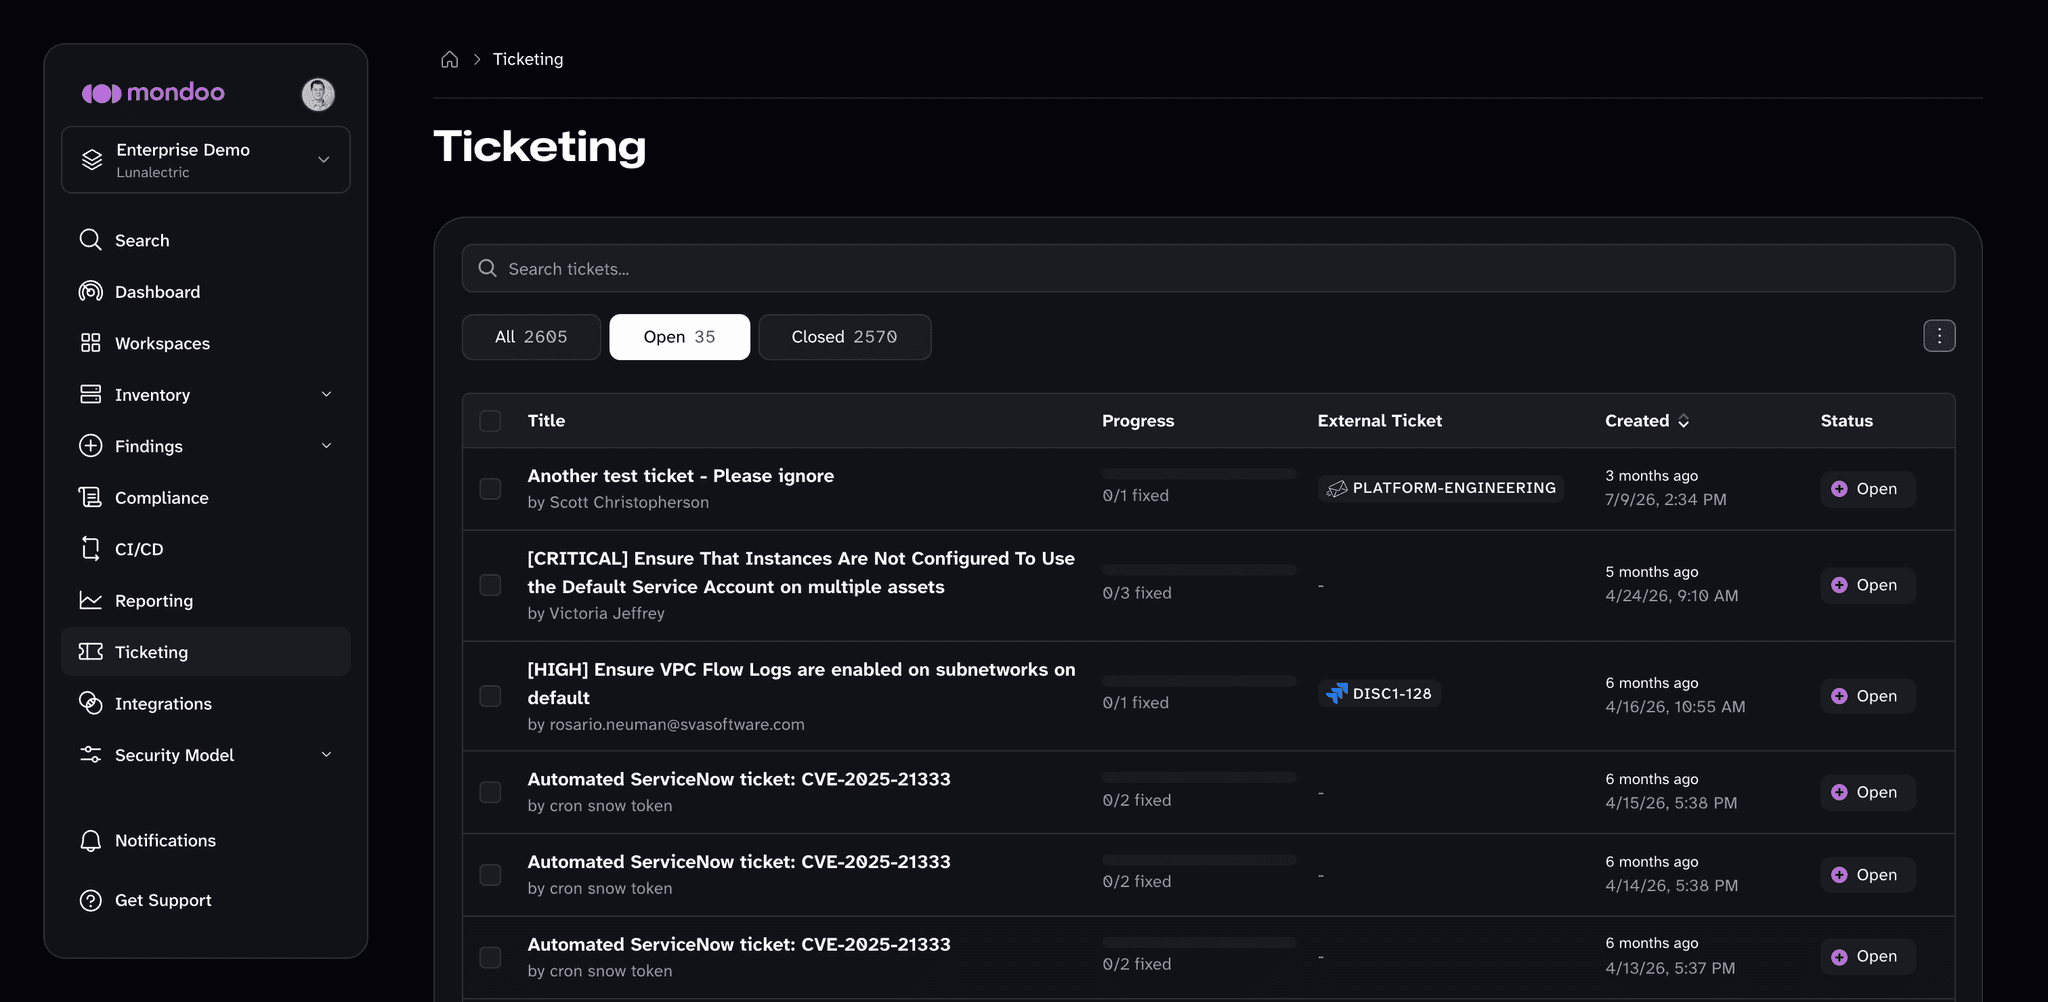
Task: Click the CI/CD loop icon
Action: pyautogui.click(x=90, y=549)
